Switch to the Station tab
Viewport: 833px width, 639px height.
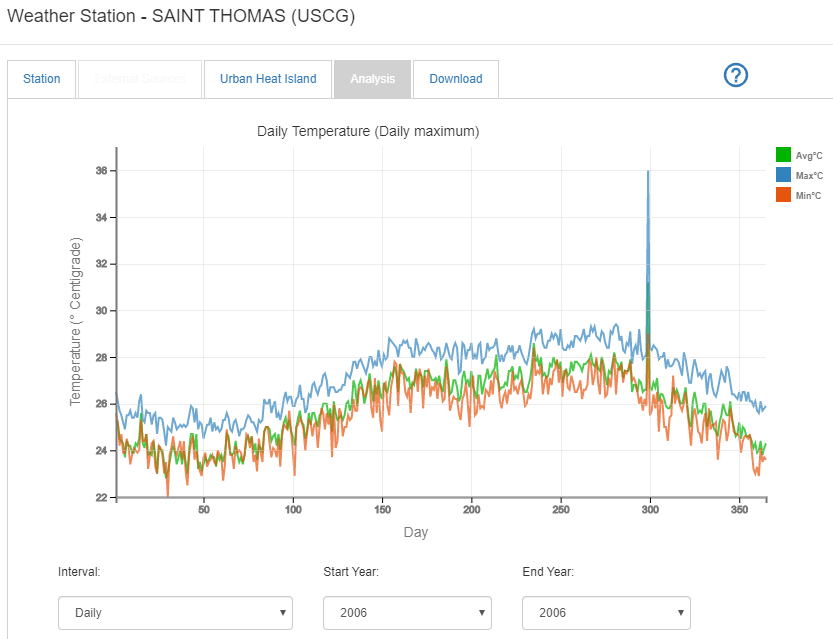[41, 78]
